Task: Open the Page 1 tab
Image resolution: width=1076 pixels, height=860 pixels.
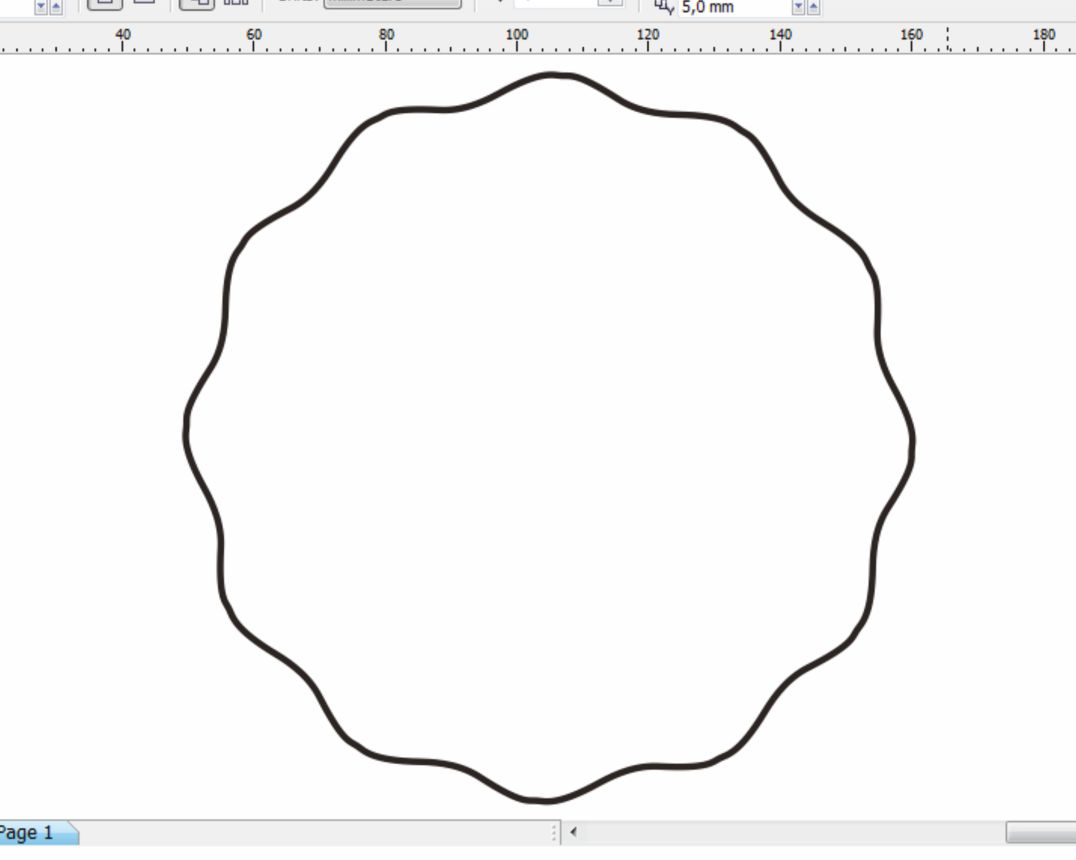Action: (x=33, y=833)
